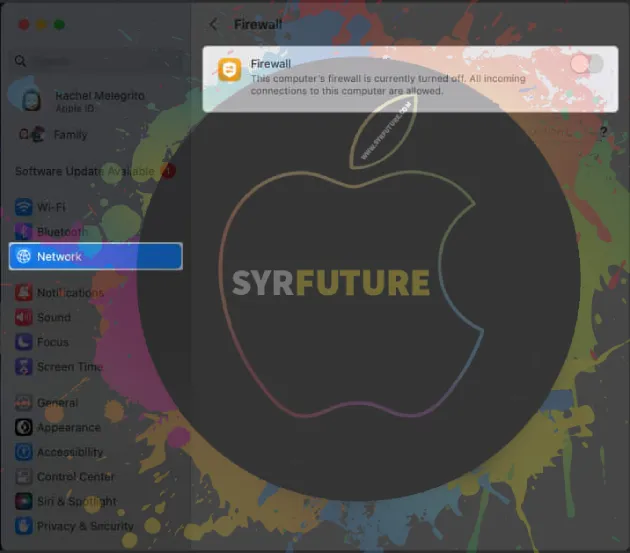The width and height of the screenshot is (630, 553).
Task: Select the Accessibility icon
Action: 24,452
